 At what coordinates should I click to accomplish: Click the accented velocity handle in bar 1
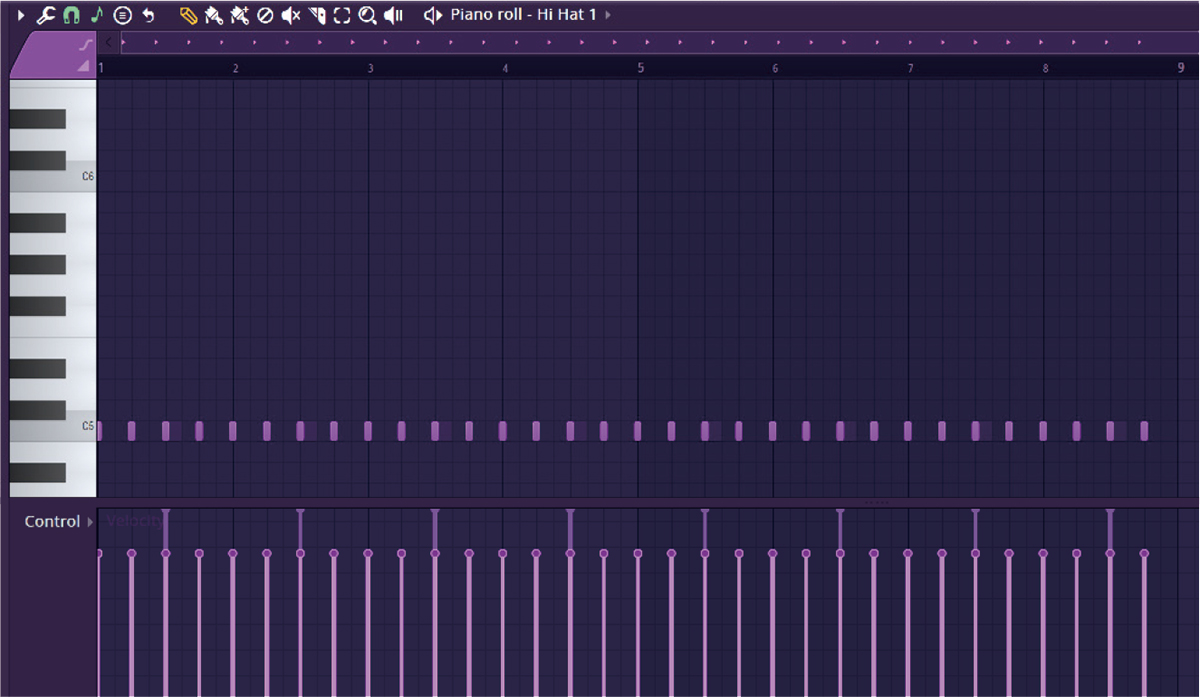click(x=165, y=512)
